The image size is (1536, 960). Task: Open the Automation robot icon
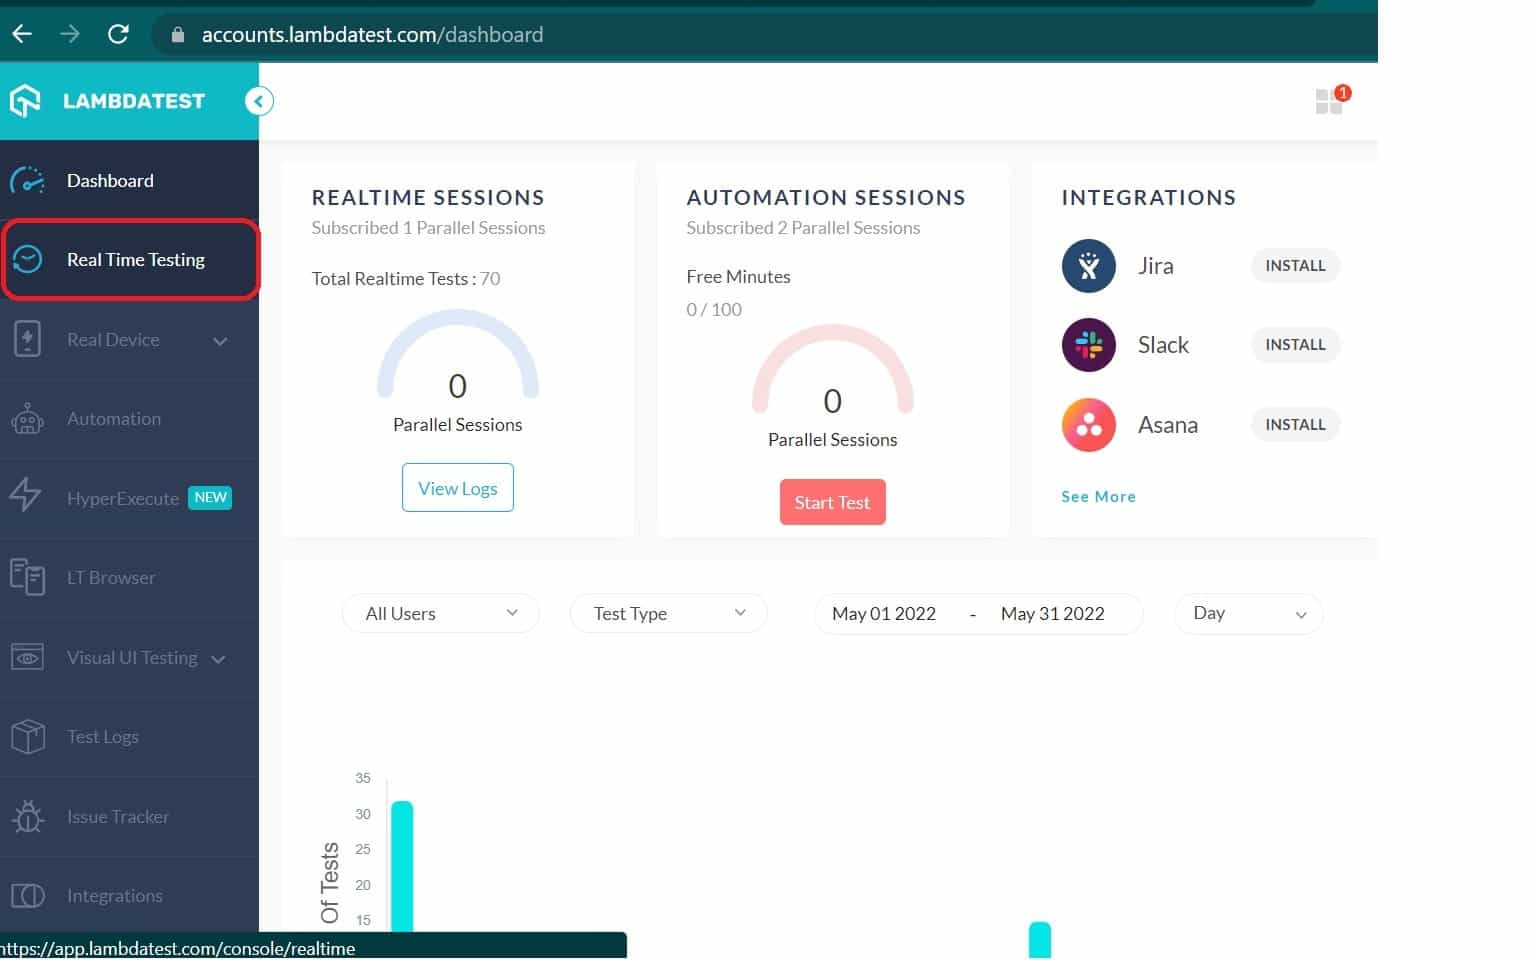click(27, 418)
